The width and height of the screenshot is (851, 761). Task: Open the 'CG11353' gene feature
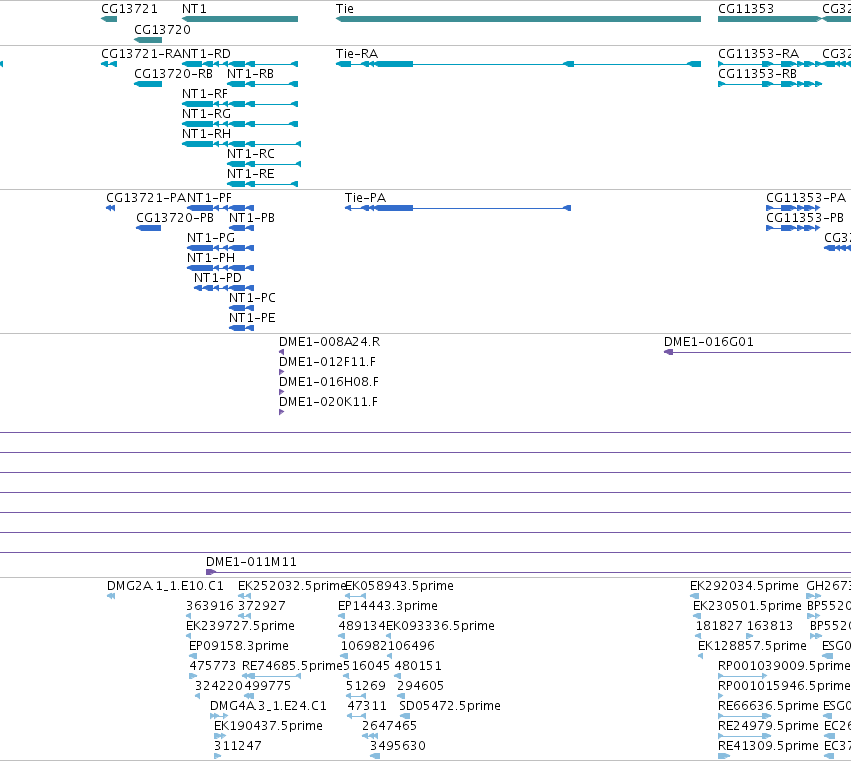click(x=770, y=19)
